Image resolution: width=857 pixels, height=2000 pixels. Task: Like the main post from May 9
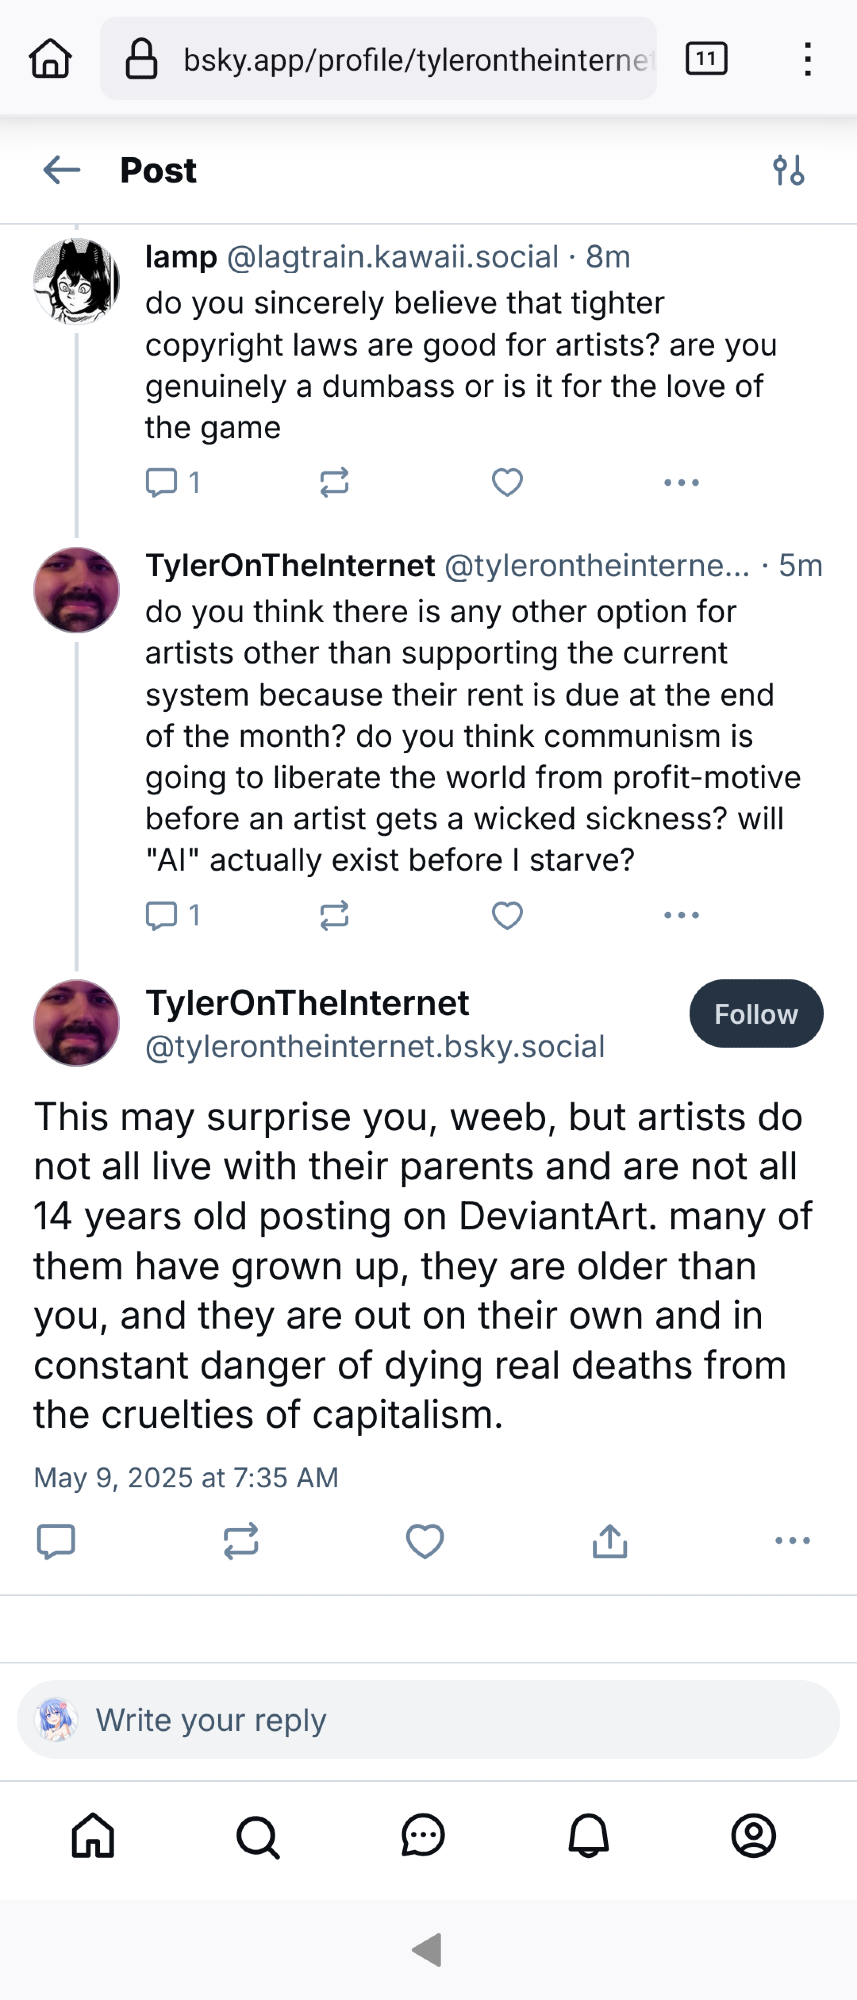point(424,1541)
